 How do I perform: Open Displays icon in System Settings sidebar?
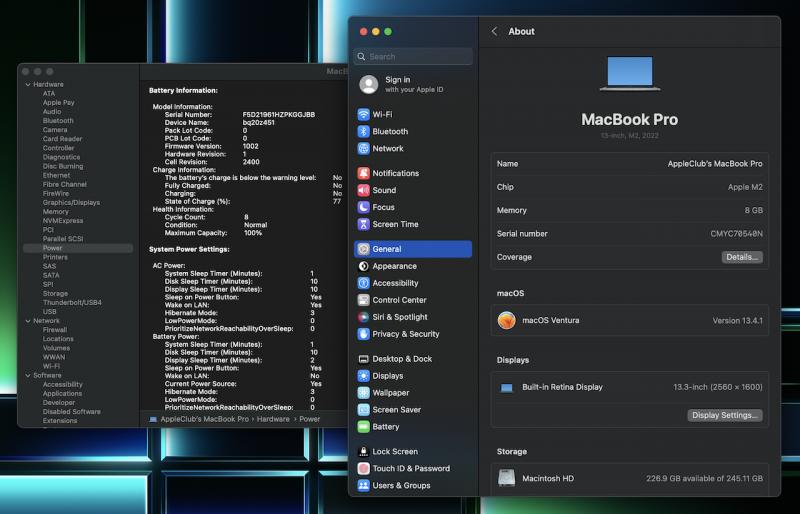pyautogui.click(x=363, y=376)
